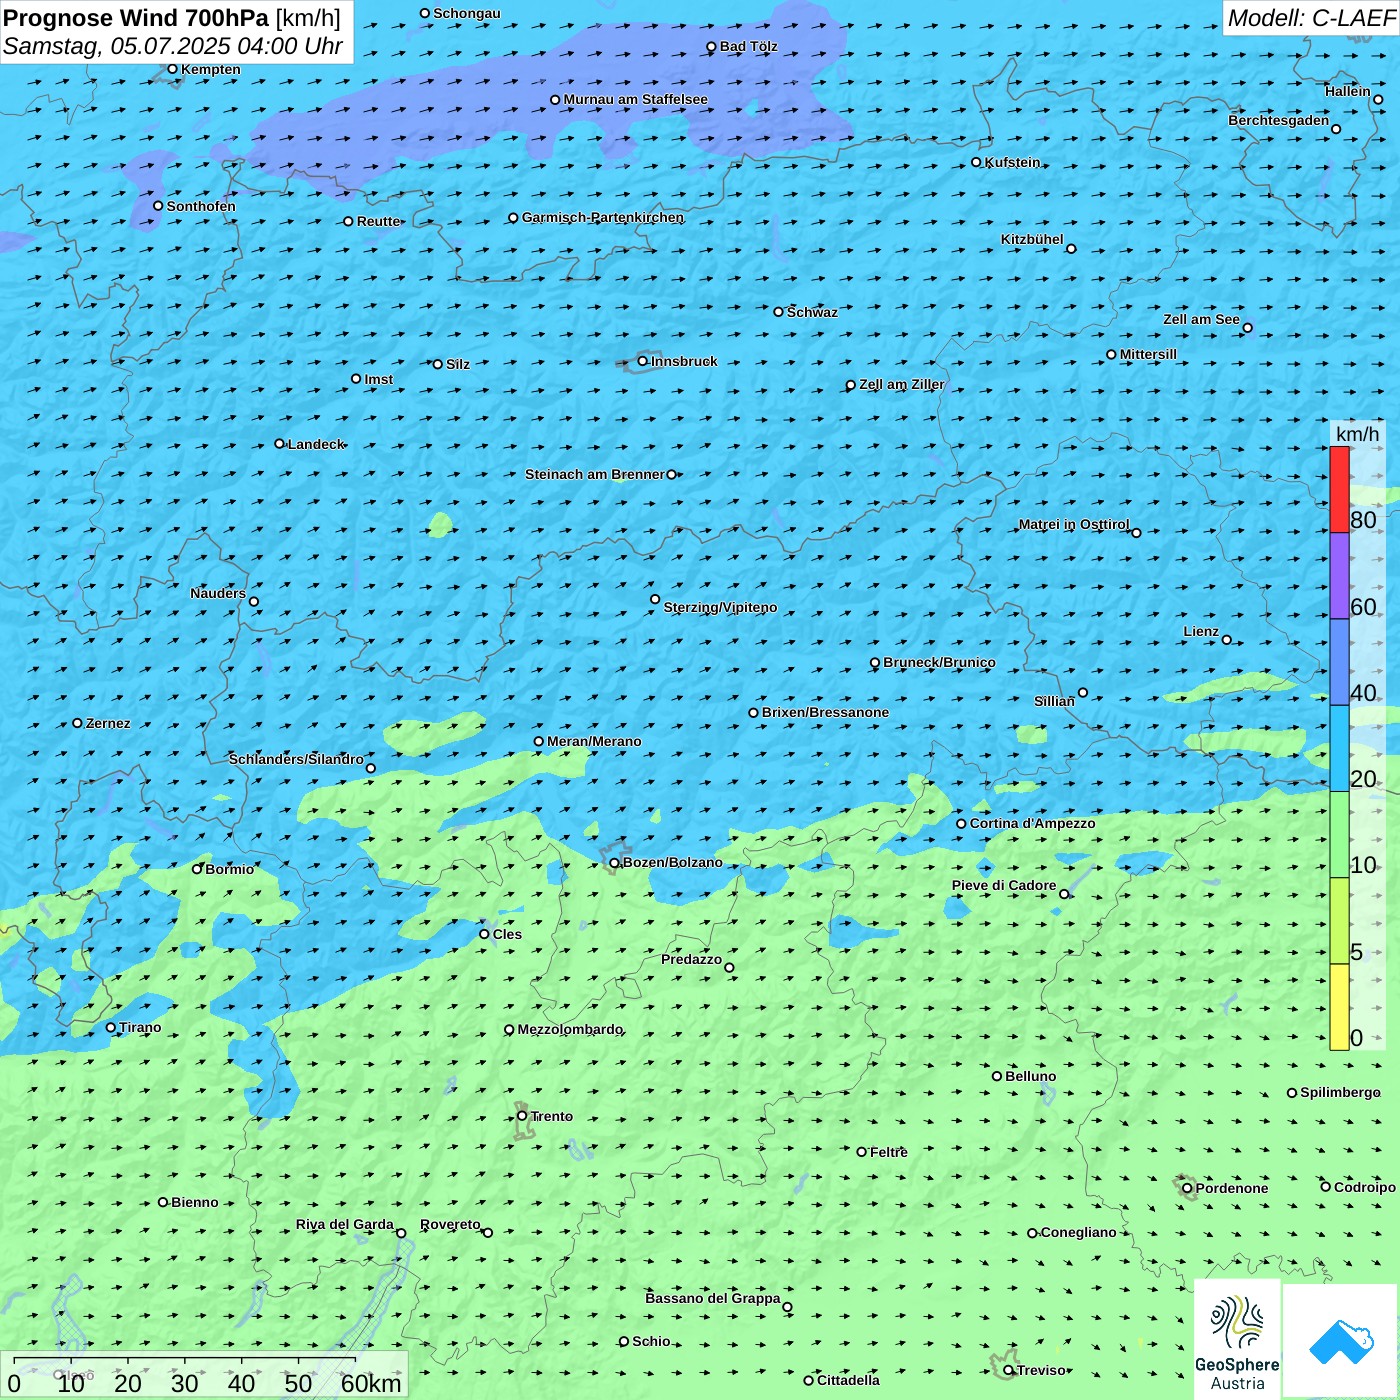Click the Nauders location dot
This screenshot has width=1400, height=1400.
coord(254,601)
